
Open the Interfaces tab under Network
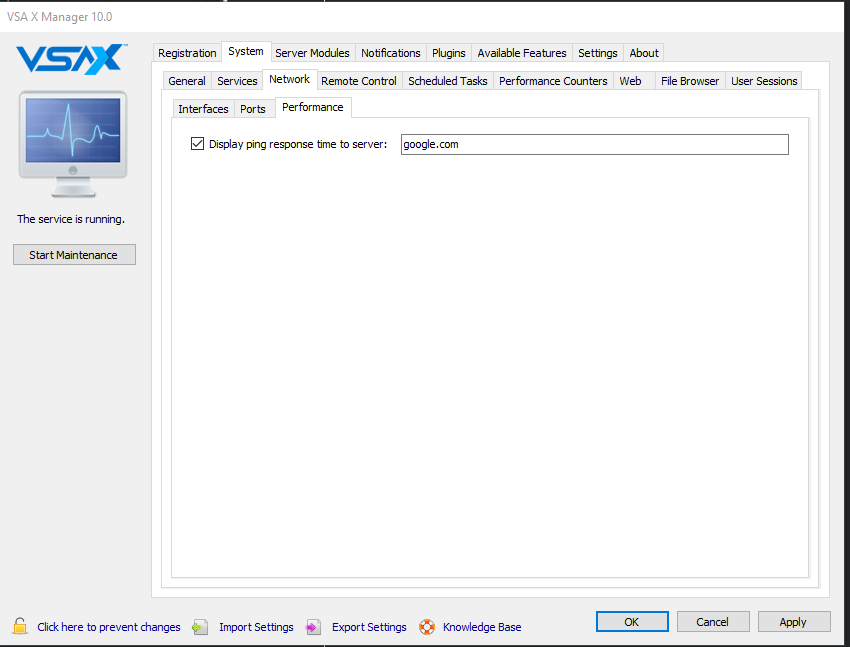(x=203, y=109)
